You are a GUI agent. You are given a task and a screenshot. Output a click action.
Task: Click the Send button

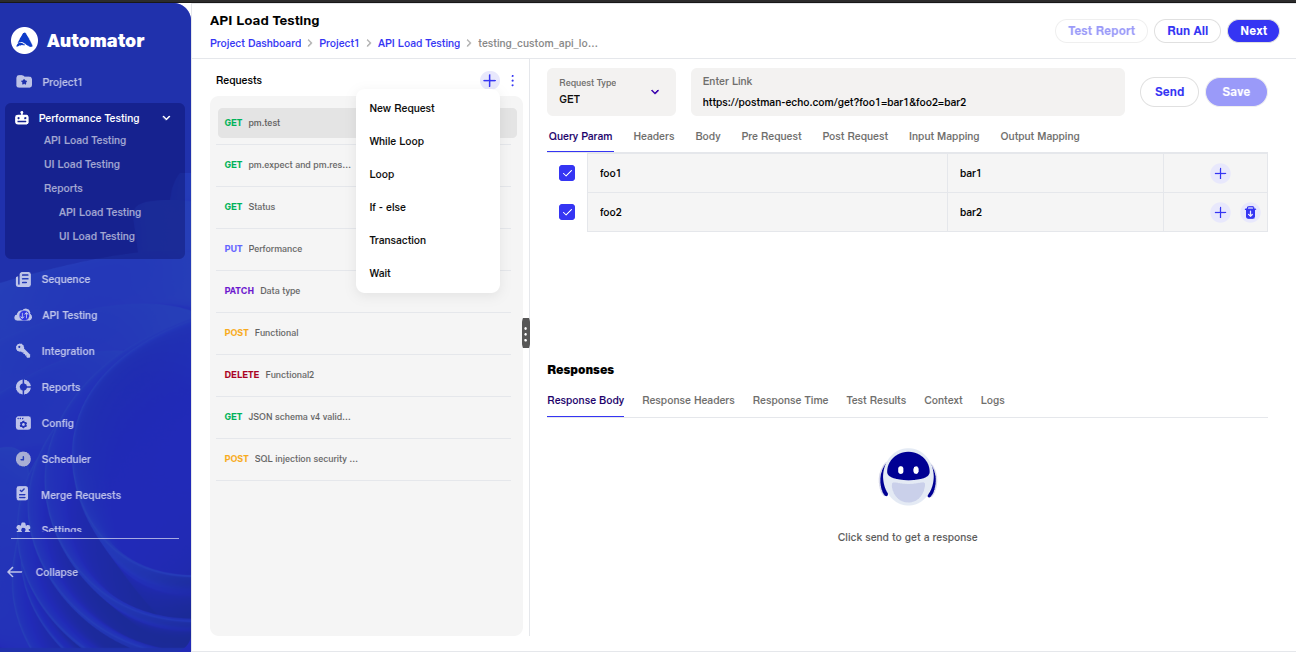1169,92
